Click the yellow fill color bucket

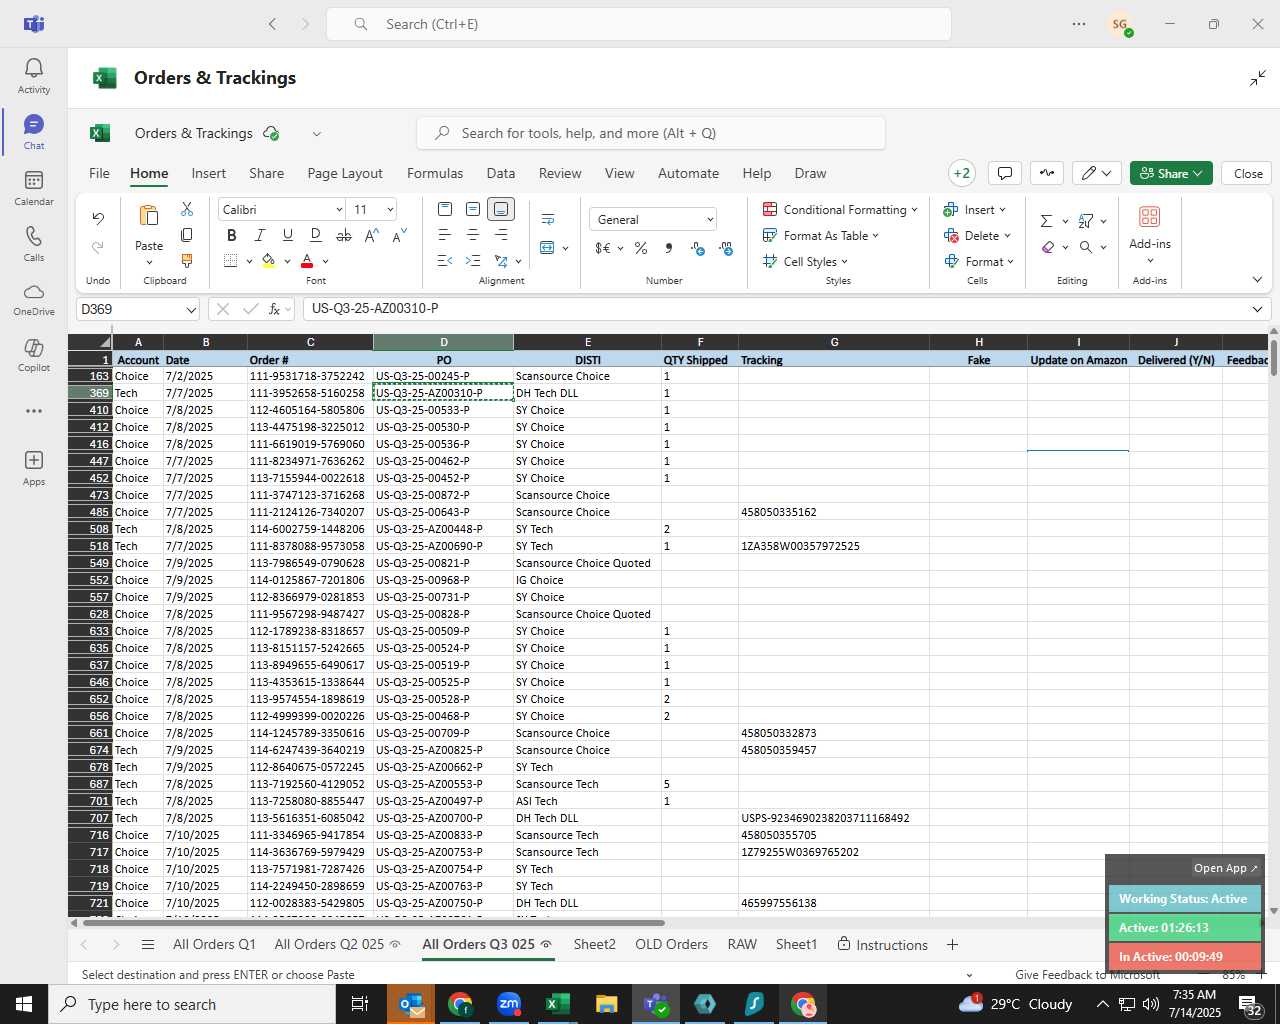click(268, 261)
